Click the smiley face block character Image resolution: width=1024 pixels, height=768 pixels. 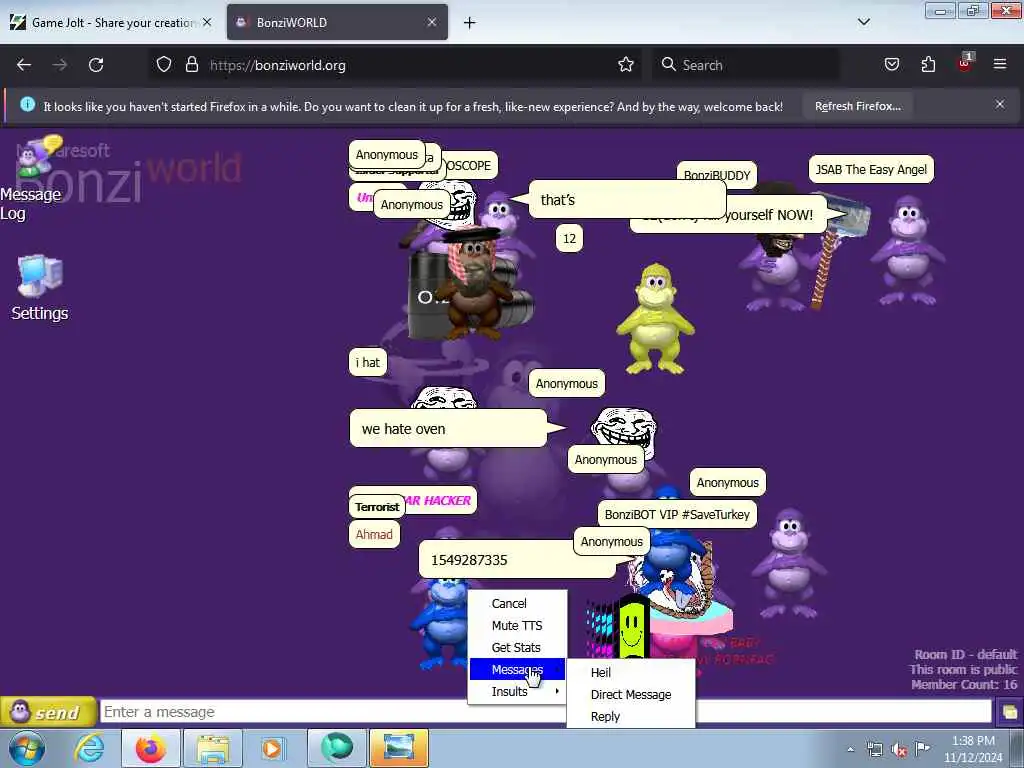pyautogui.click(x=632, y=627)
